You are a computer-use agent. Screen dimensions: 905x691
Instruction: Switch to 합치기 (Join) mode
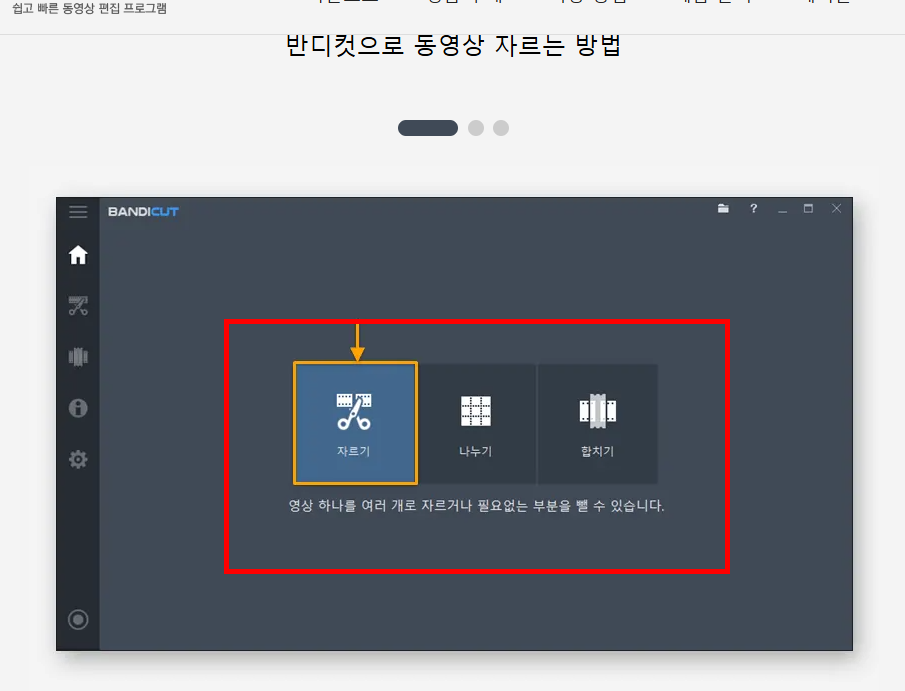pyautogui.click(x=597, y=423)
